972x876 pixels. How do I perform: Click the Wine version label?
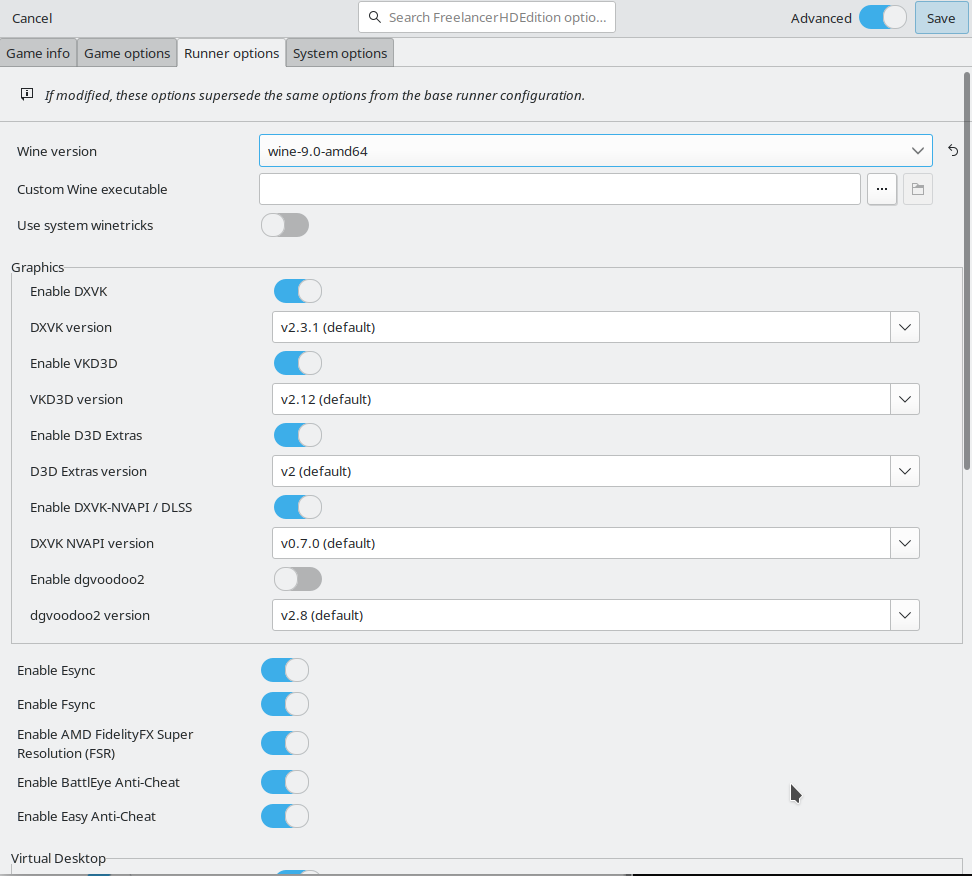pos(57,151)
